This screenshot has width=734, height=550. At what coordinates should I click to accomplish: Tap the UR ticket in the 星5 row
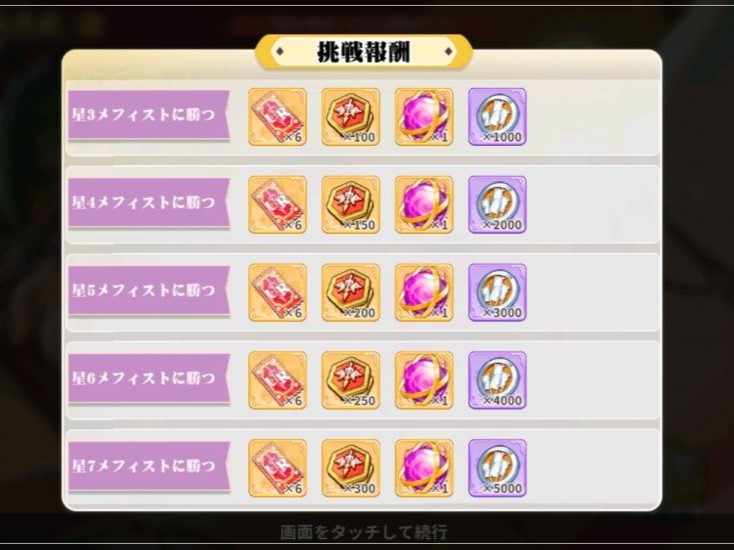[x=277, y=293]
